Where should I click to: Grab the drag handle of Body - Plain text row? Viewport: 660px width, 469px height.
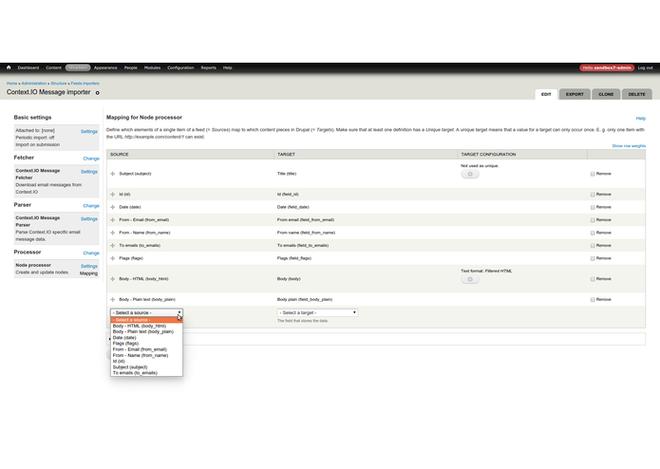coord(112,299)
